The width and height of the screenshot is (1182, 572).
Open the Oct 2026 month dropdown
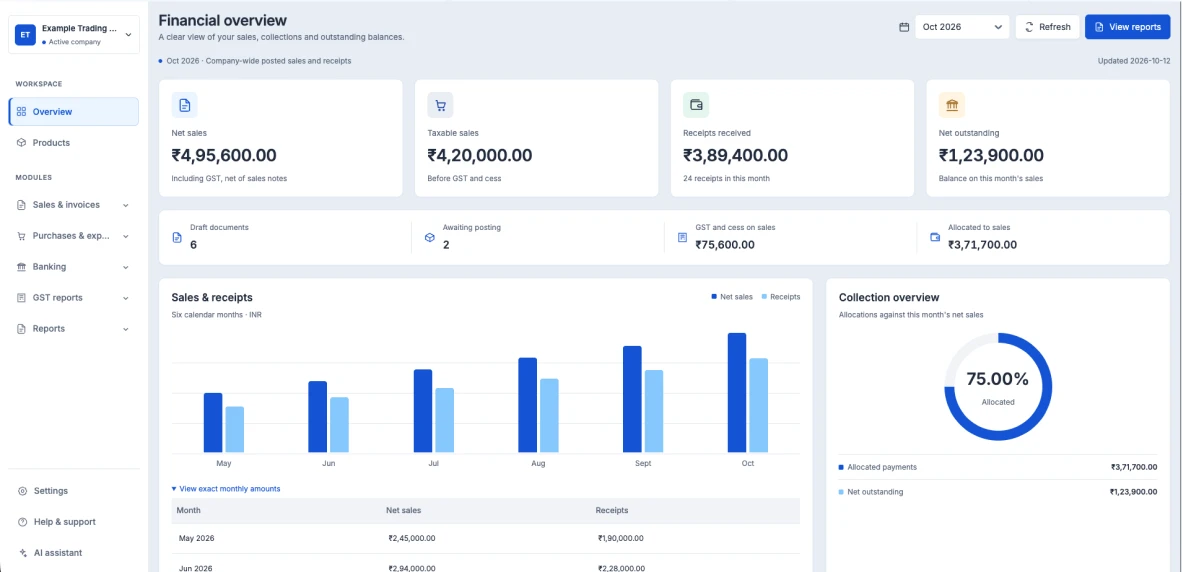tap(962, 27)
